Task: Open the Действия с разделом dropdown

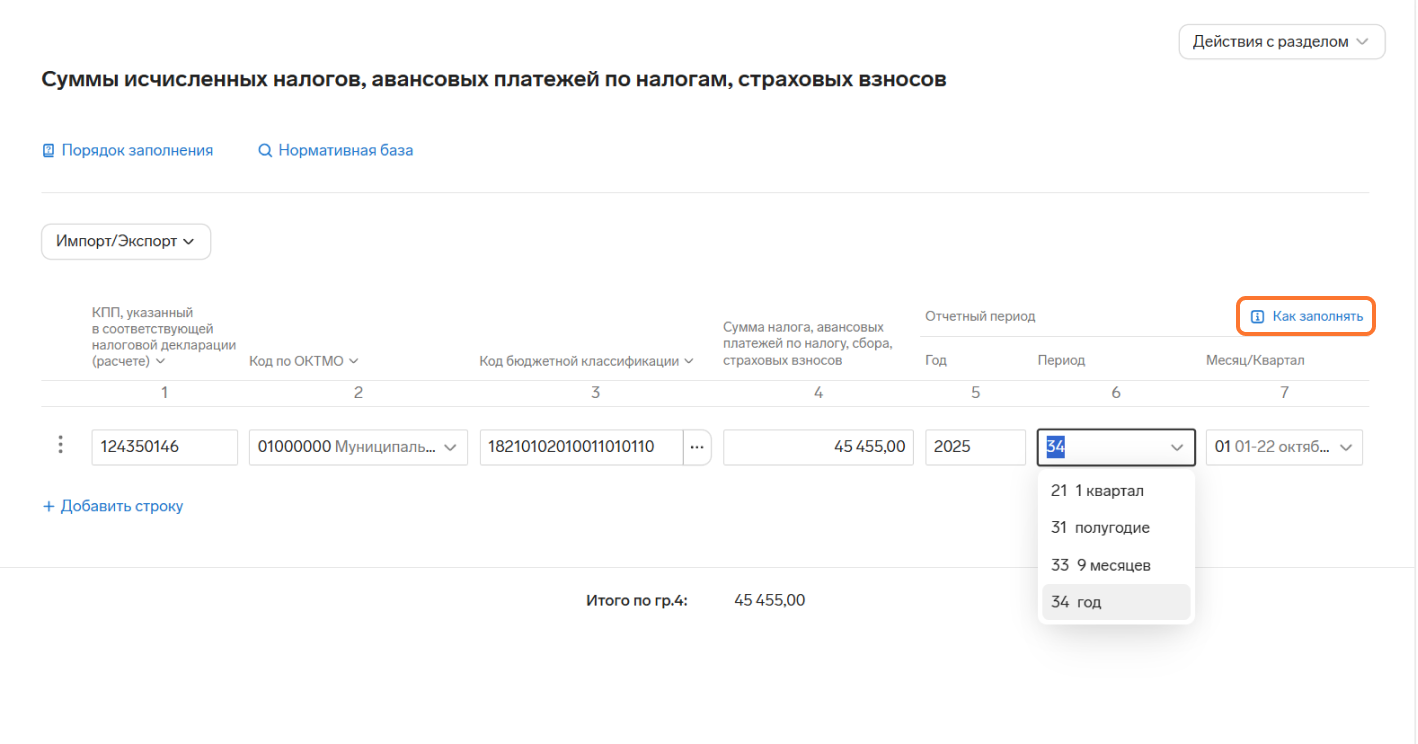Action: tap(1281, 42)
